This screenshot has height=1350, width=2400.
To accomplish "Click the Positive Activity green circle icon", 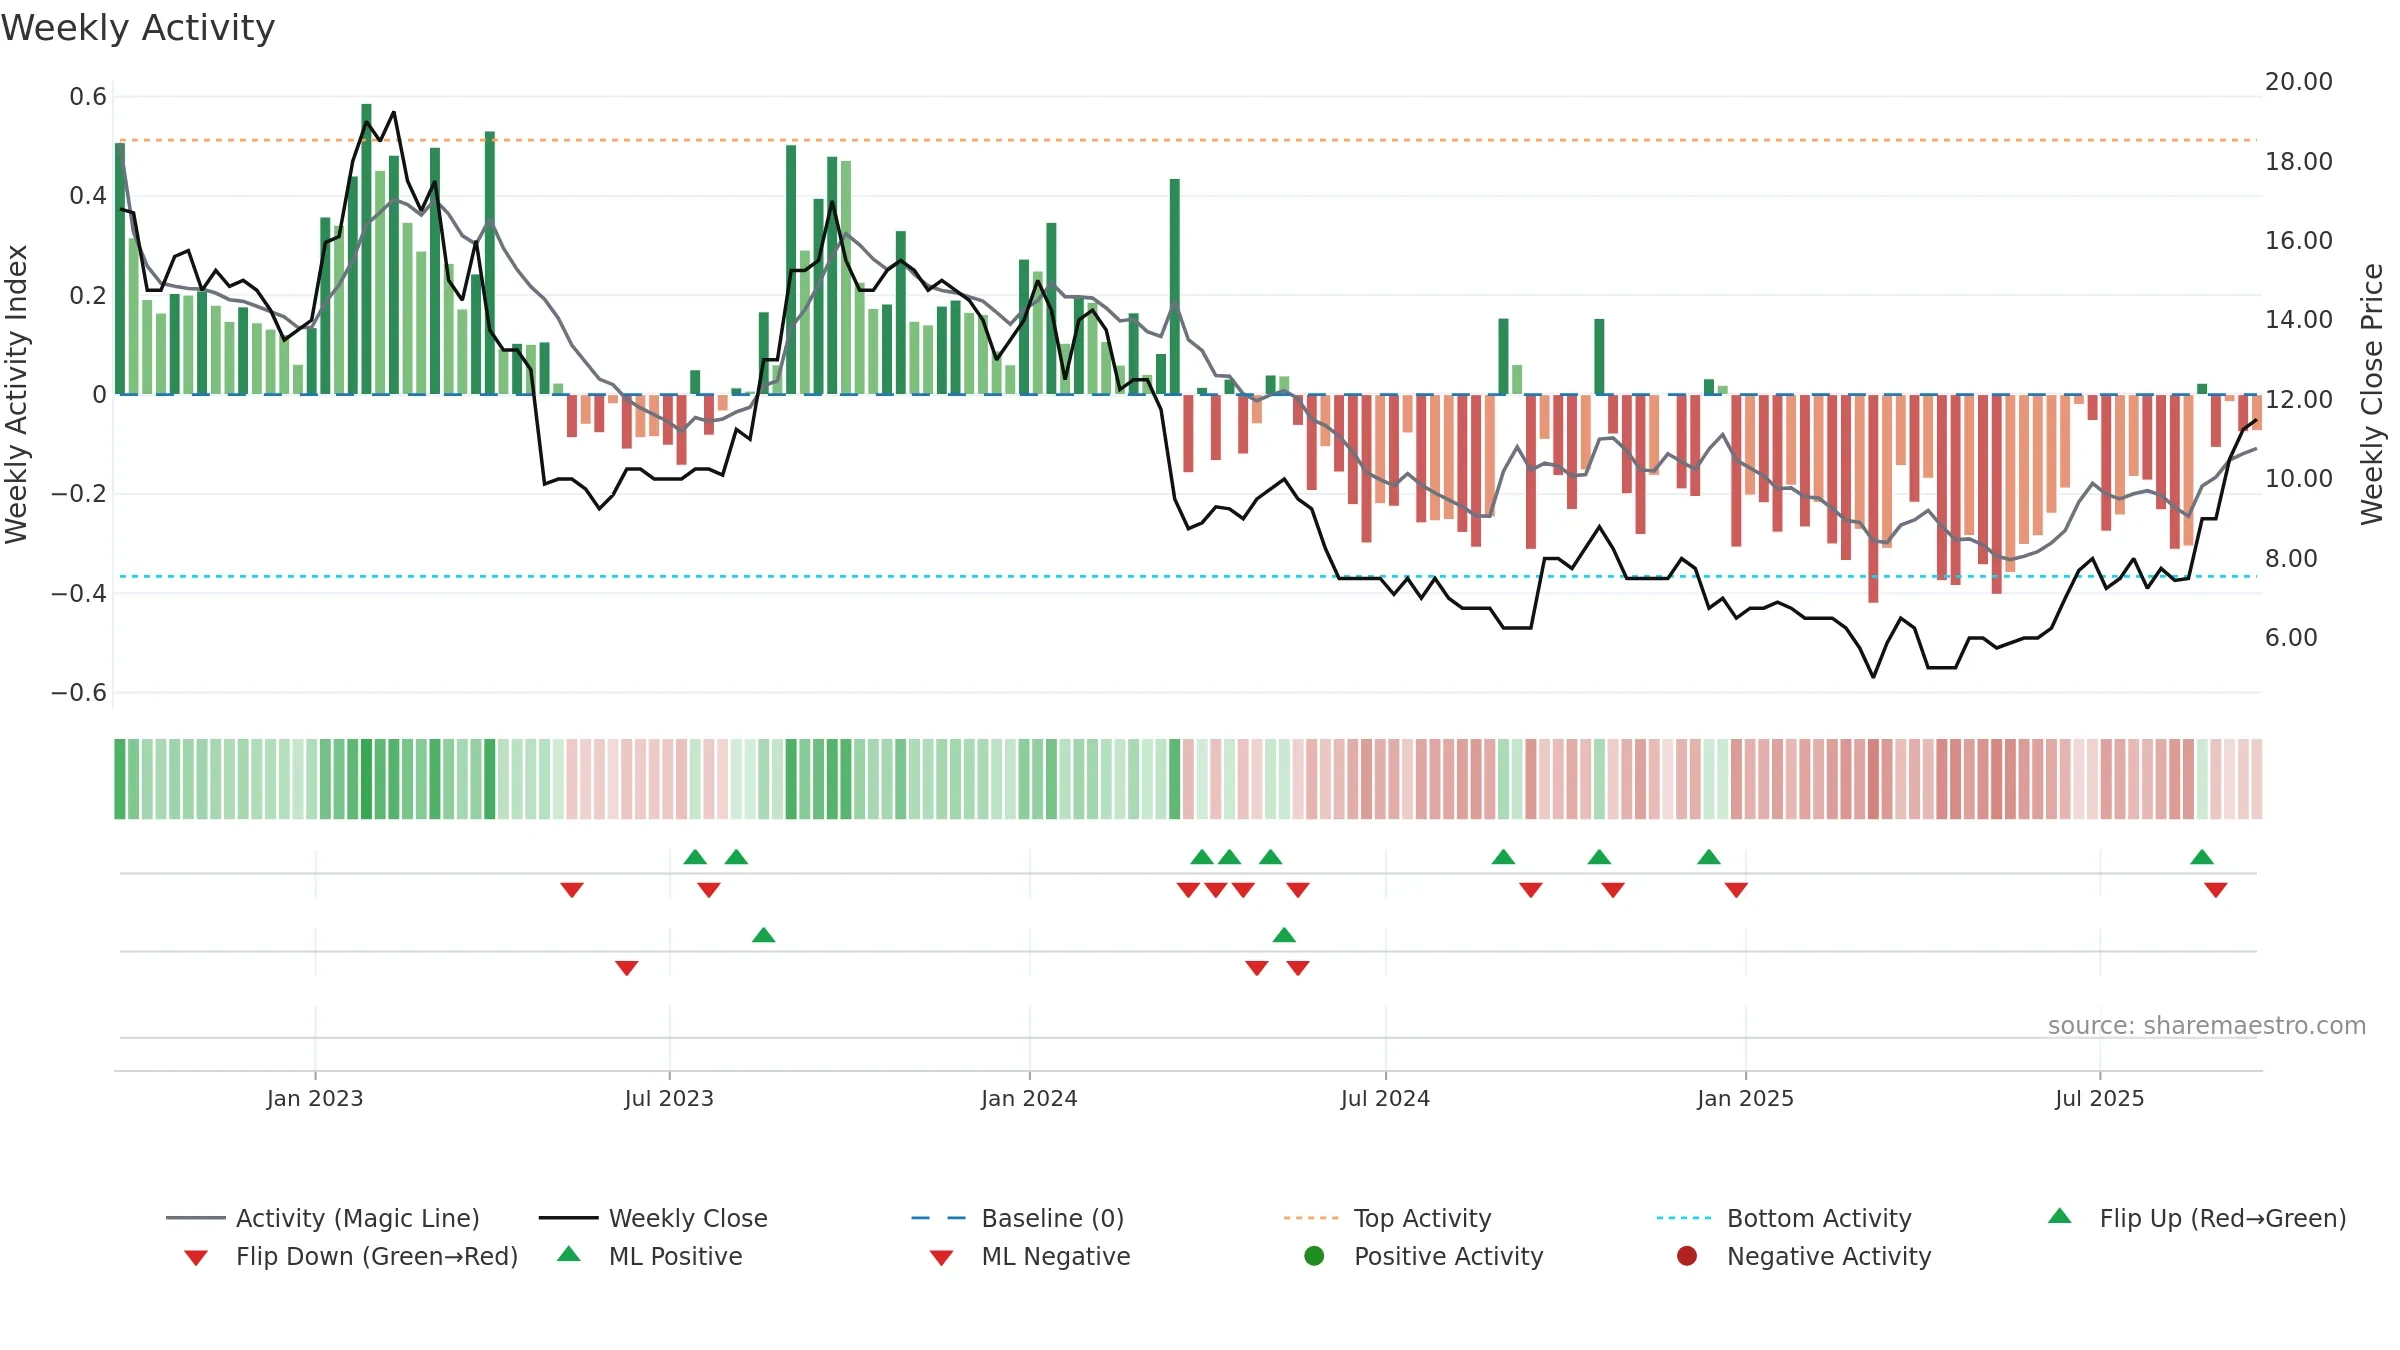I will 1314,1256.
